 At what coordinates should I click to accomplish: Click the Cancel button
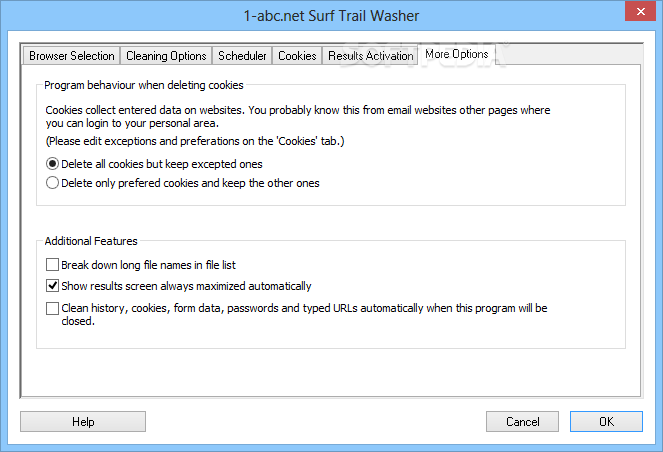tap(522, 422)
